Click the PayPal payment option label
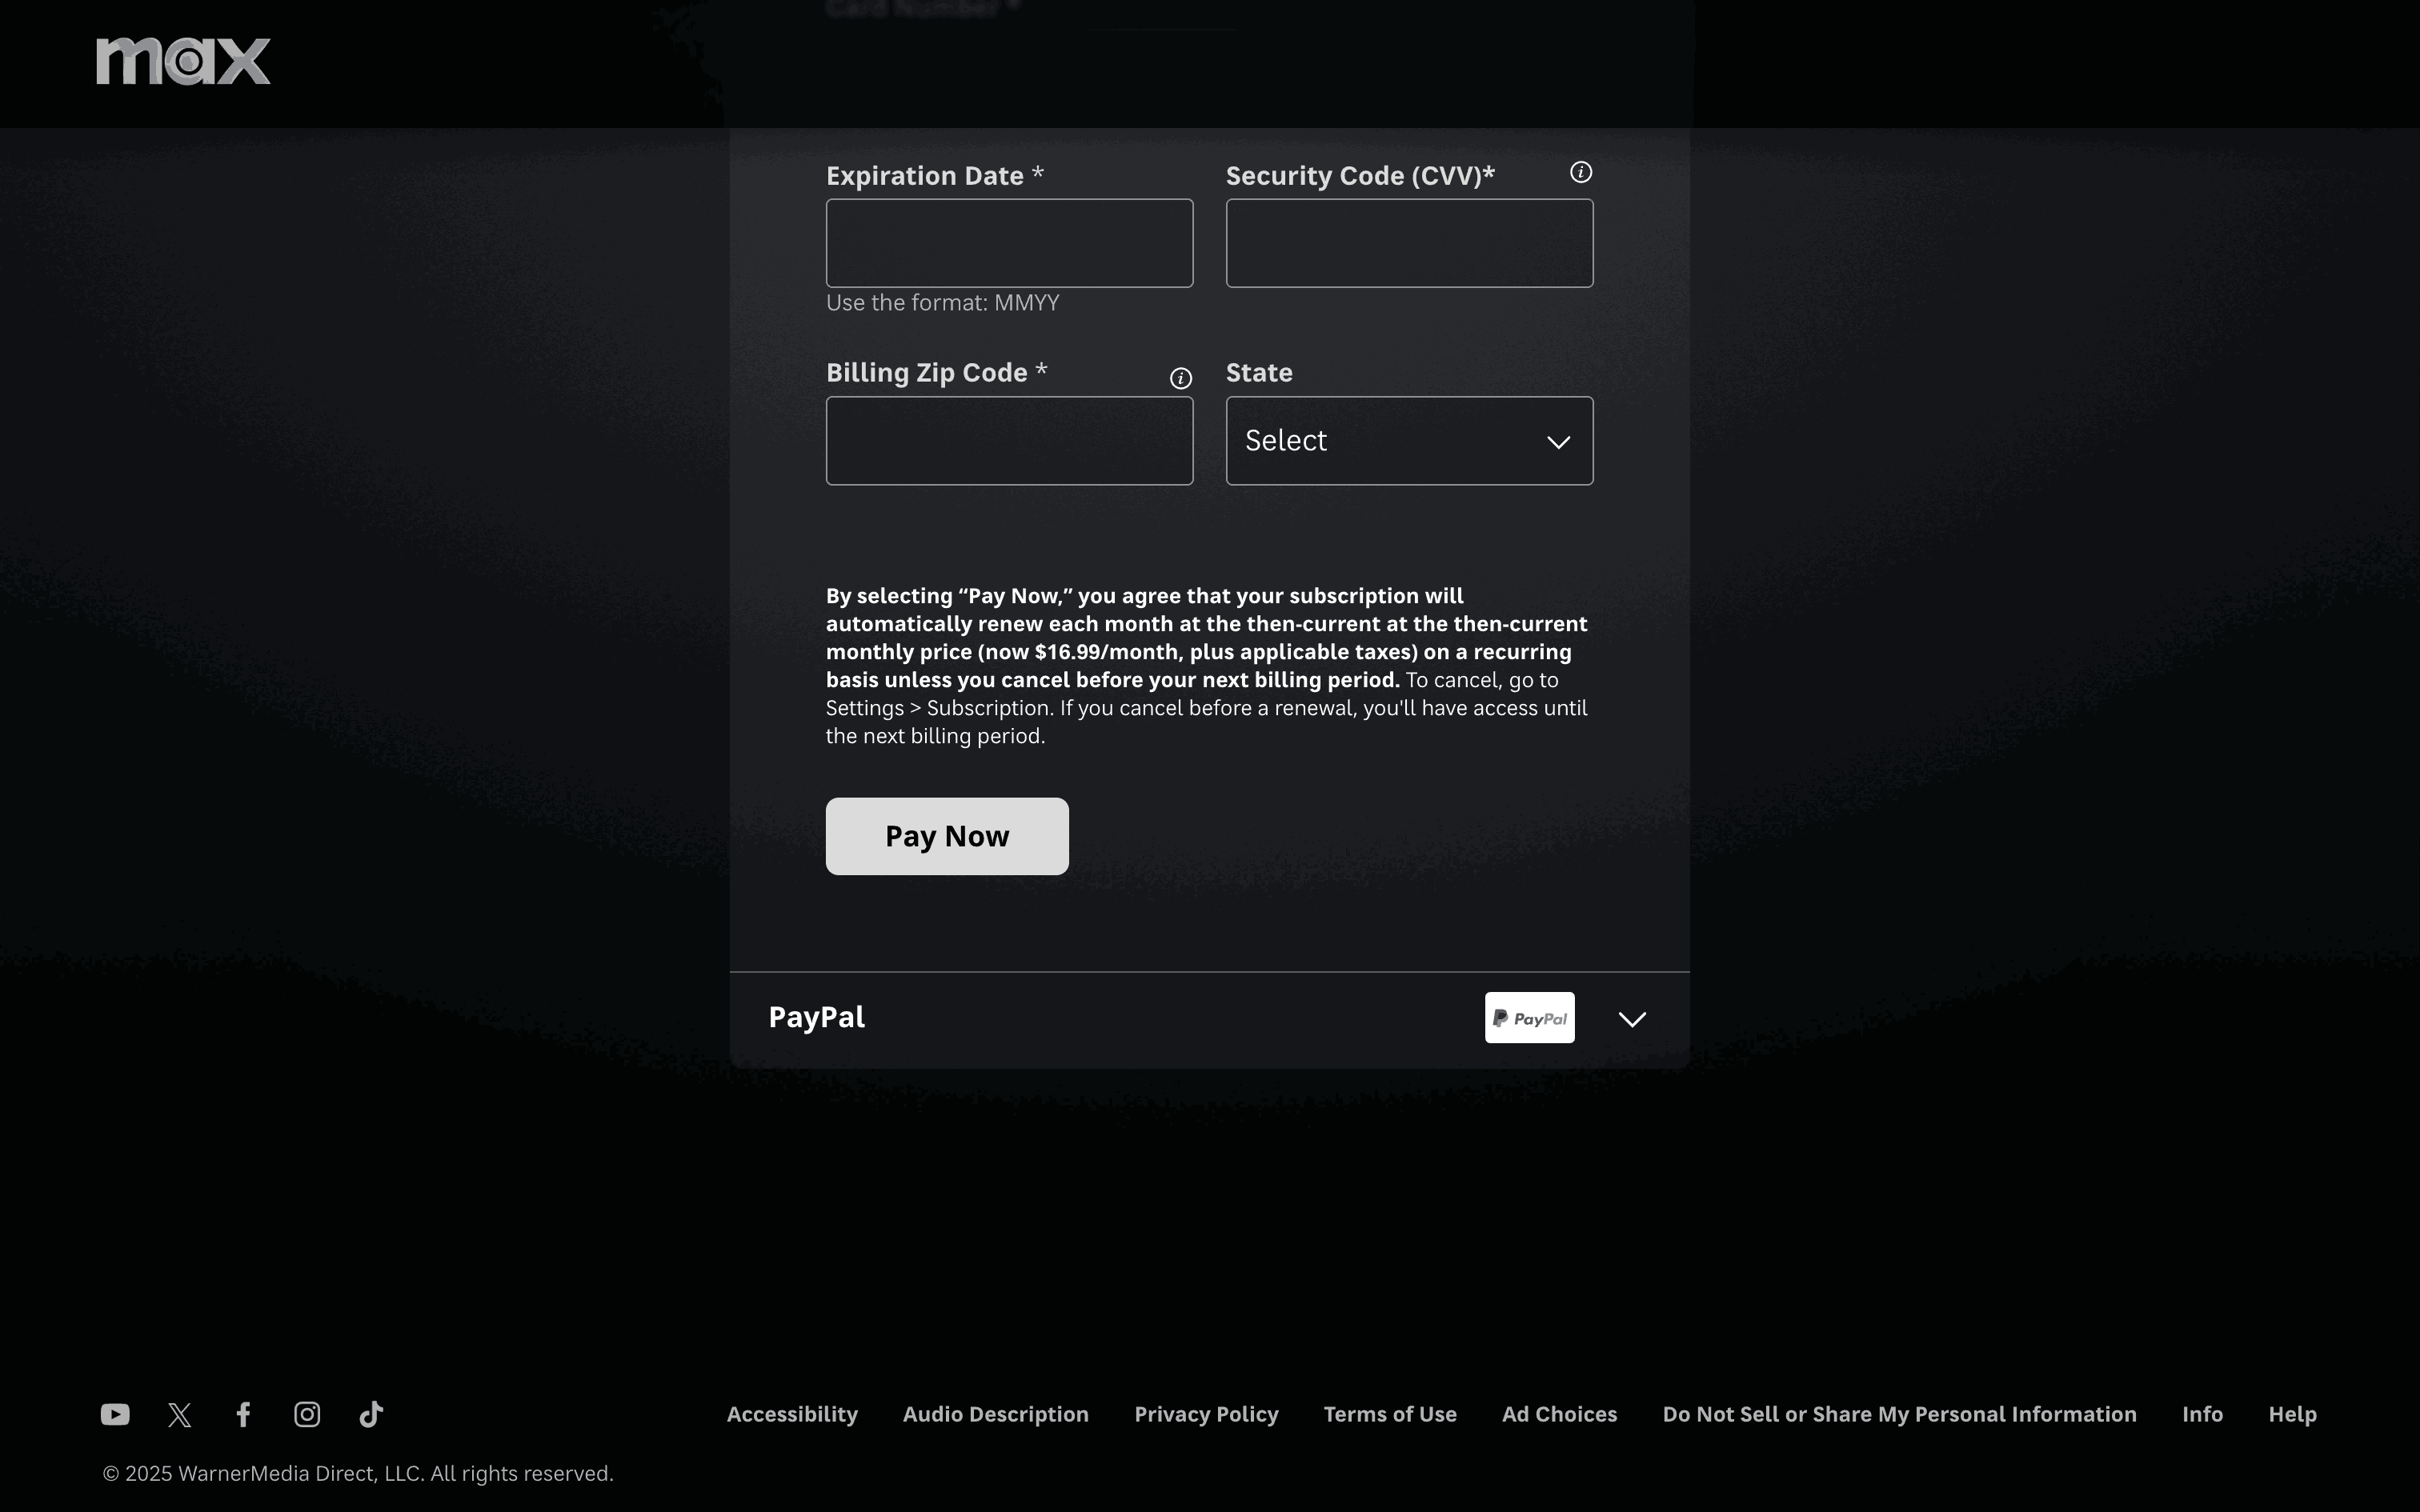 816,1017
